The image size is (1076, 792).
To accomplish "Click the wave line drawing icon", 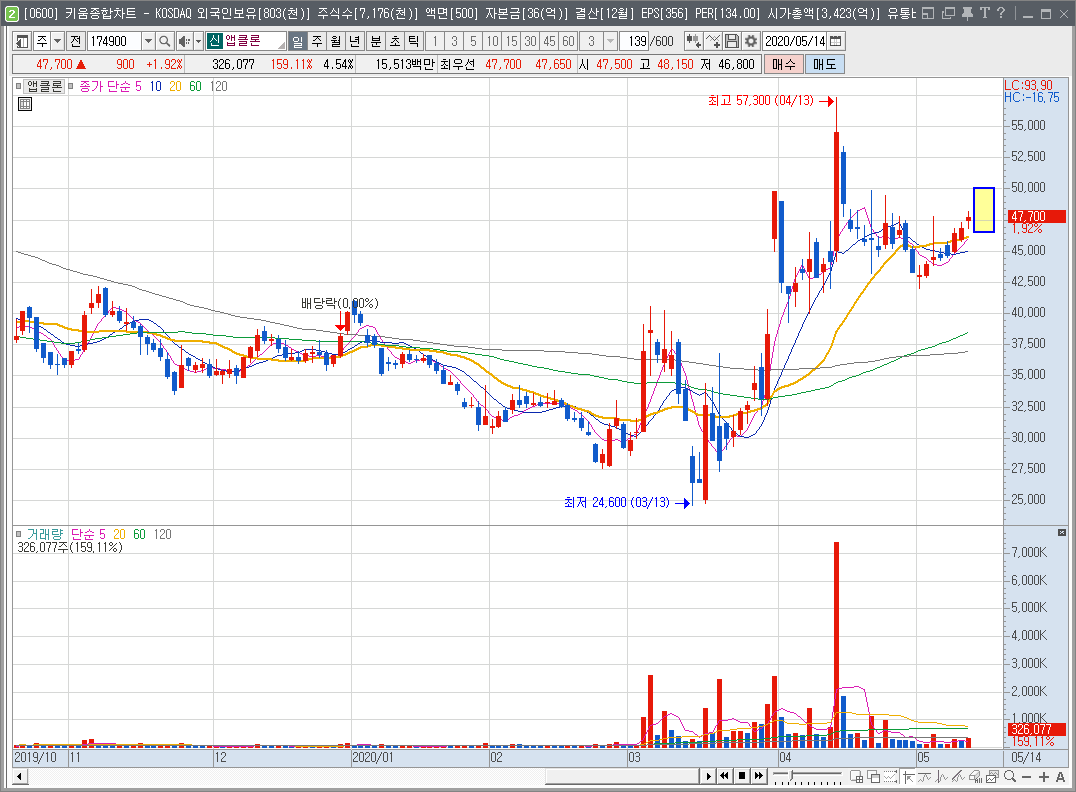I will coord(924,776).
